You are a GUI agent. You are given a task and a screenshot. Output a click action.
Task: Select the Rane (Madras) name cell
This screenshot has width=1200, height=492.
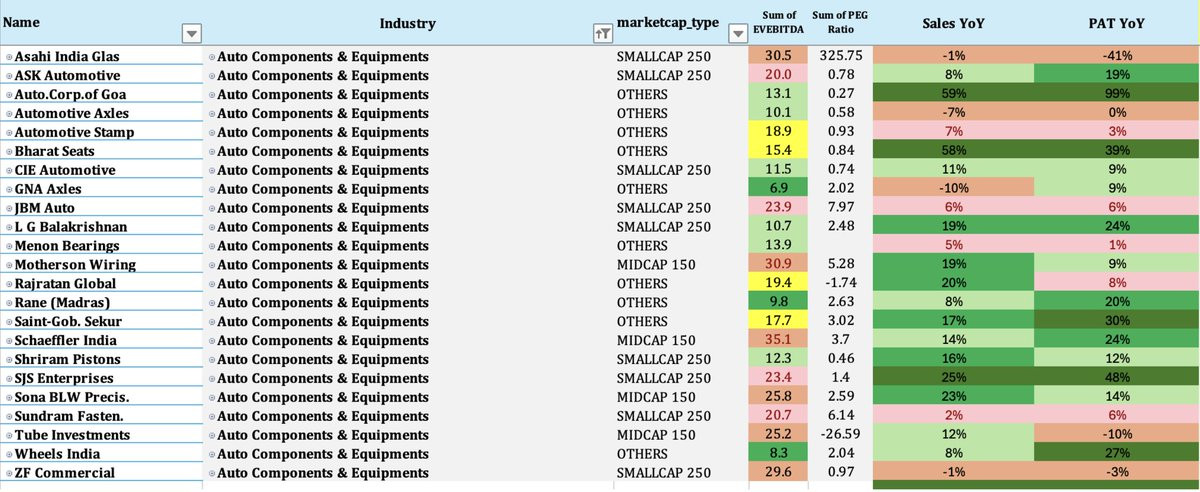[x=102, y=303]
